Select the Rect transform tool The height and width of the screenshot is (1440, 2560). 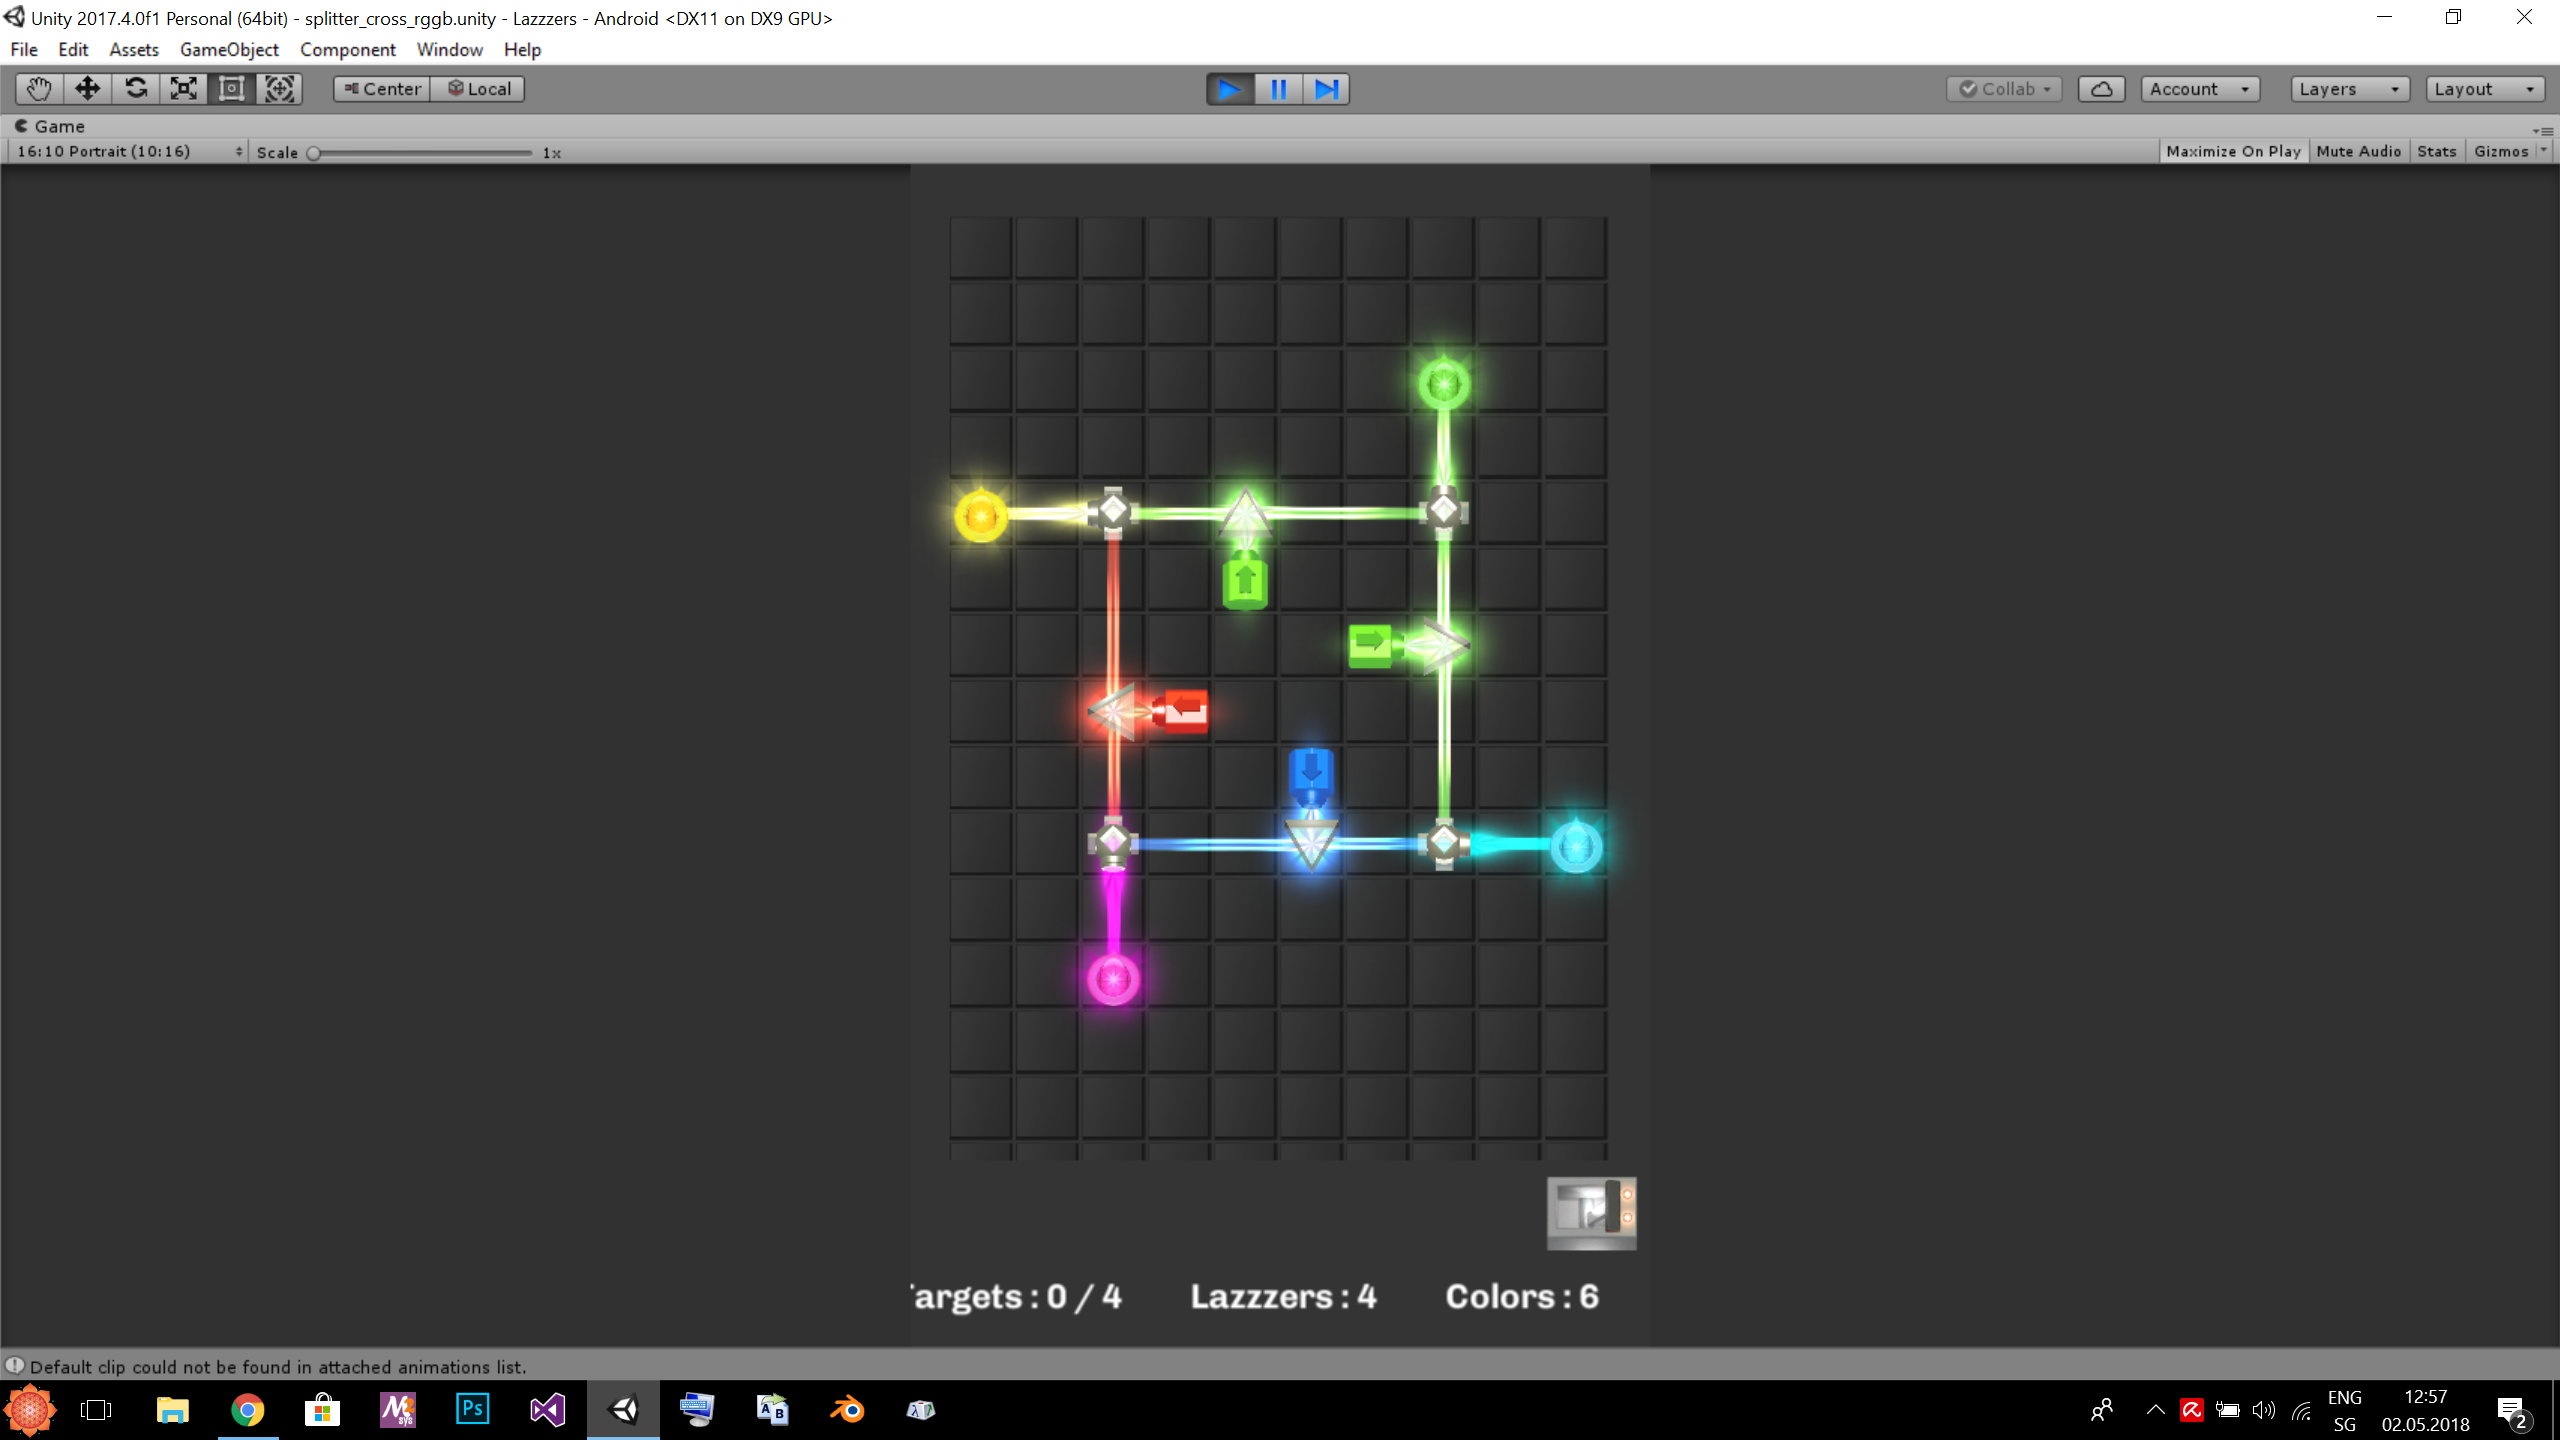[x=232, y=89]
